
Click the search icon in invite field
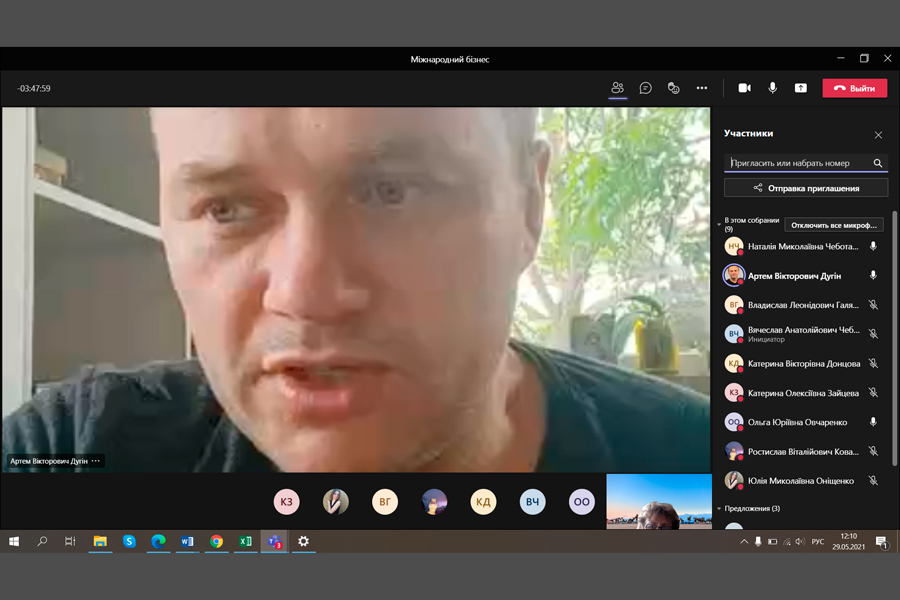click(877, 163)
